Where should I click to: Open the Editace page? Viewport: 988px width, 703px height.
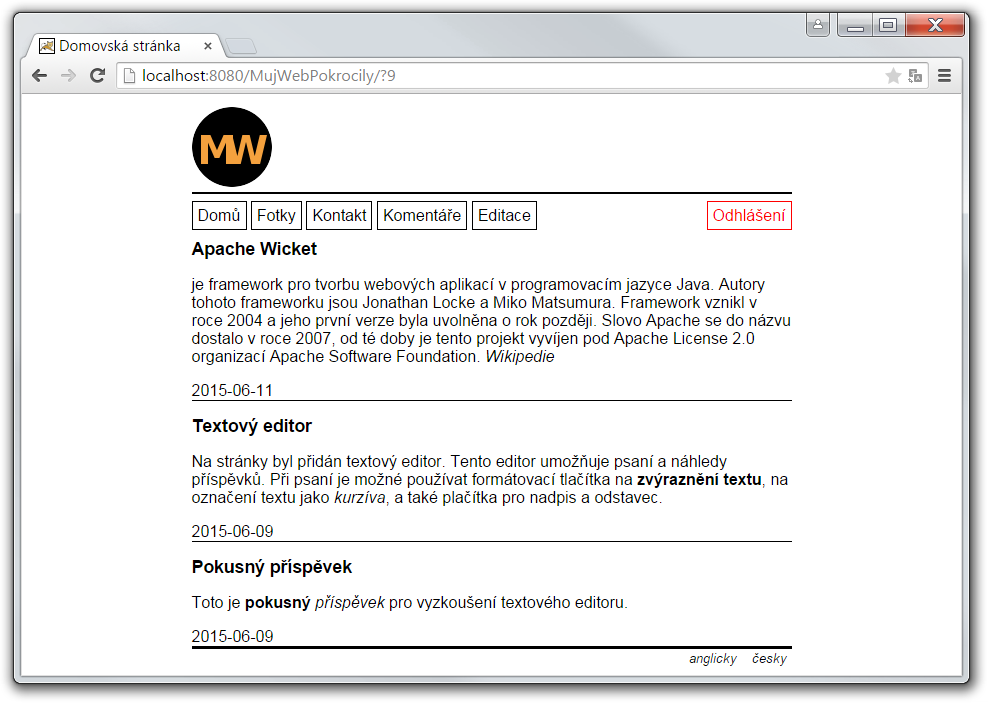504,215
